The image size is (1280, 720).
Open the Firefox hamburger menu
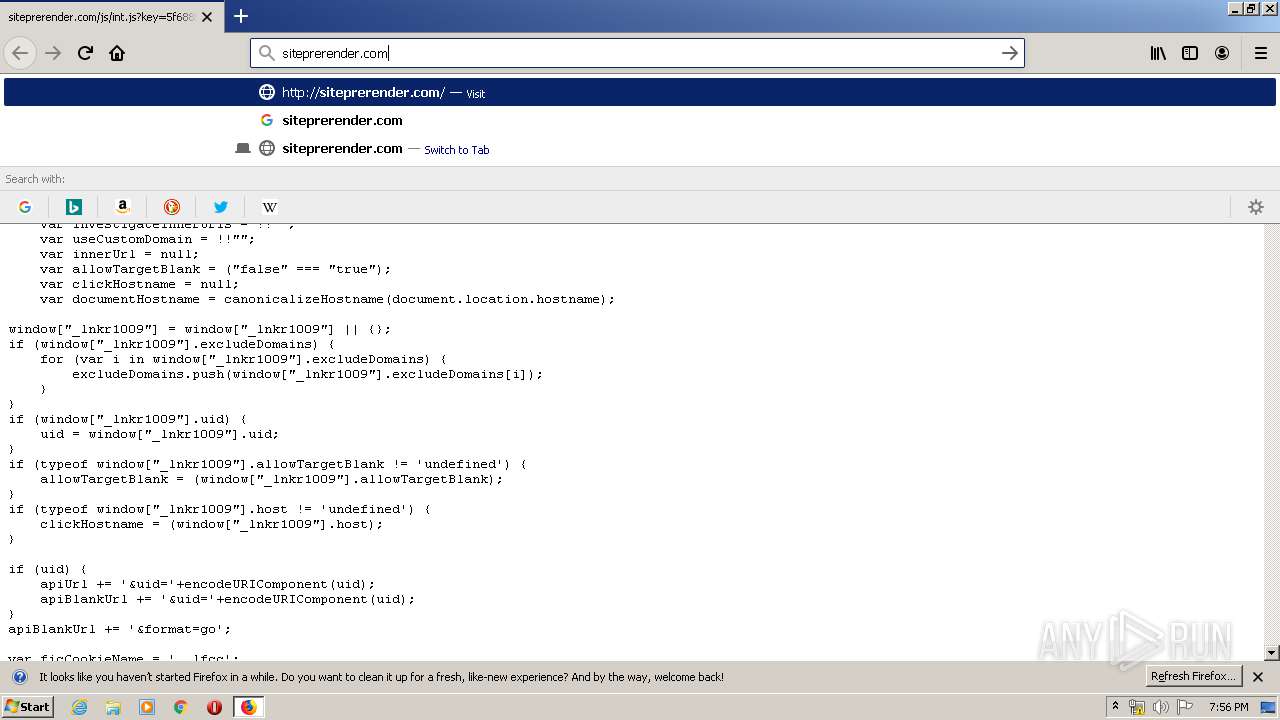(1261, 53)
